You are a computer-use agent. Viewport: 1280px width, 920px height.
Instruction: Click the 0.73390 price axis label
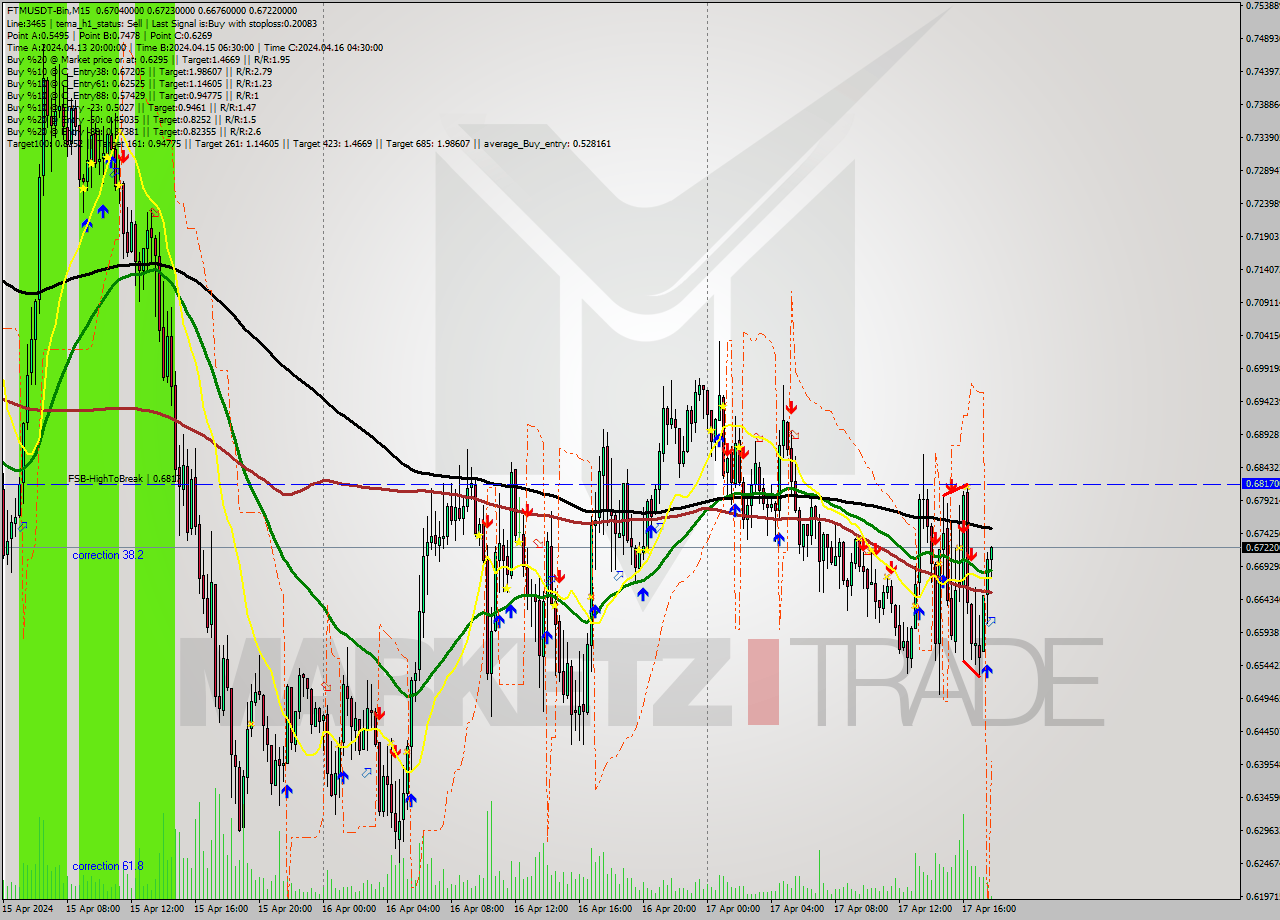pyautogui.click(x=1262, y=137)
